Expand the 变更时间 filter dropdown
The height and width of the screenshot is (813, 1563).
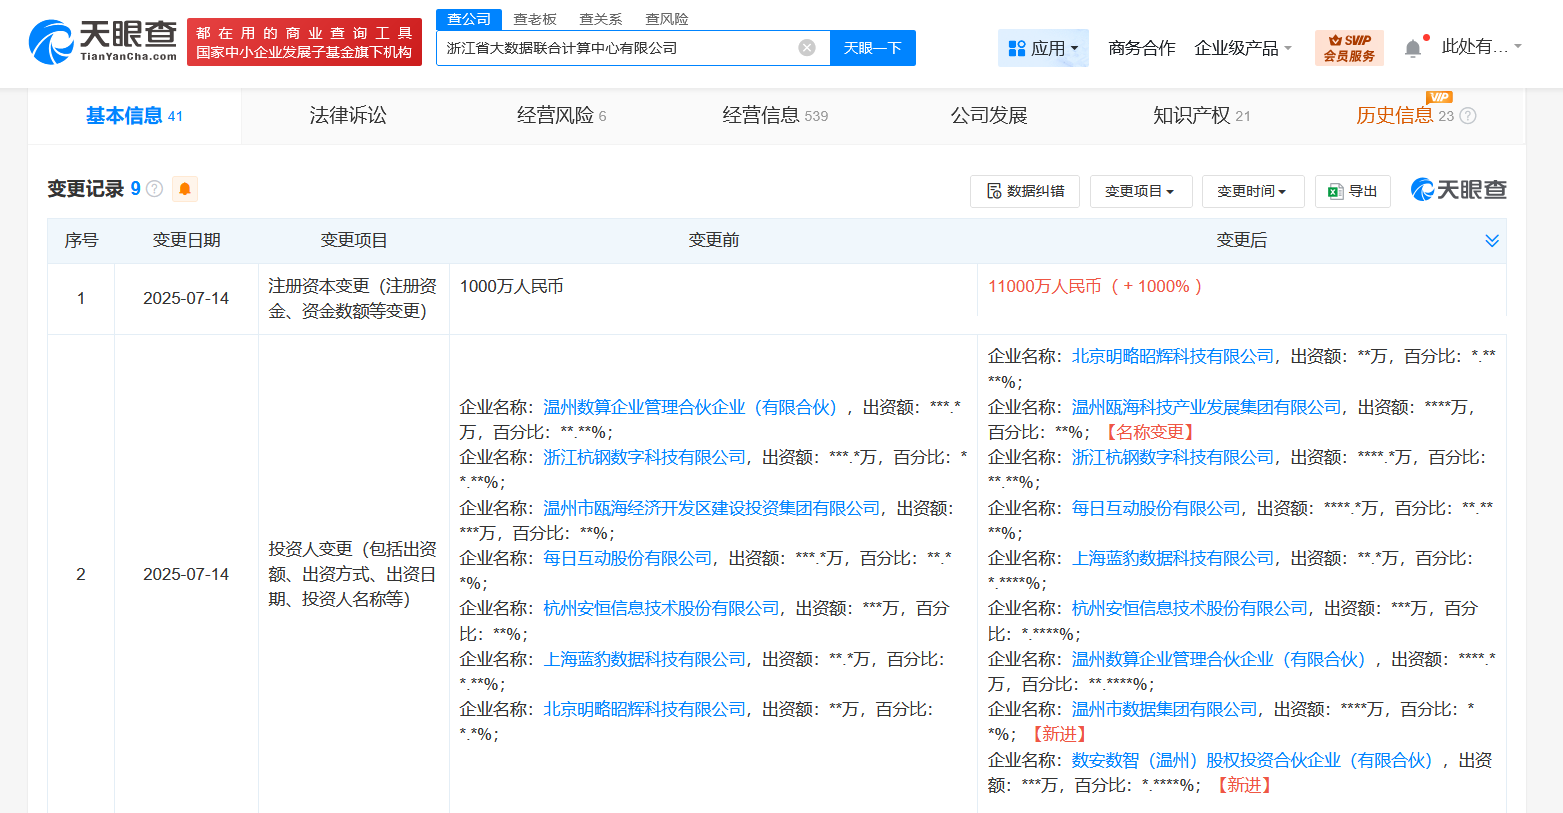pos(1252,191)
